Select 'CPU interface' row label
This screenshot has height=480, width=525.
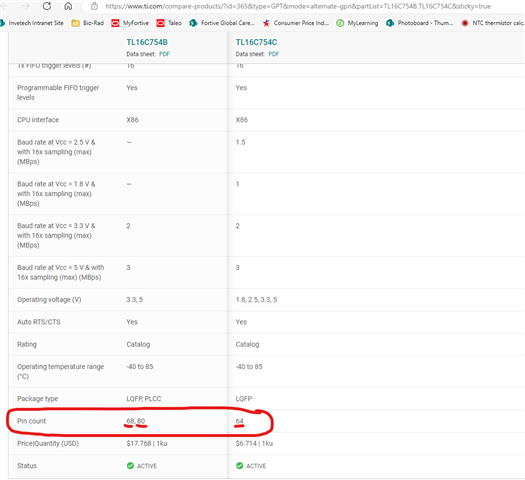[38, 120]
